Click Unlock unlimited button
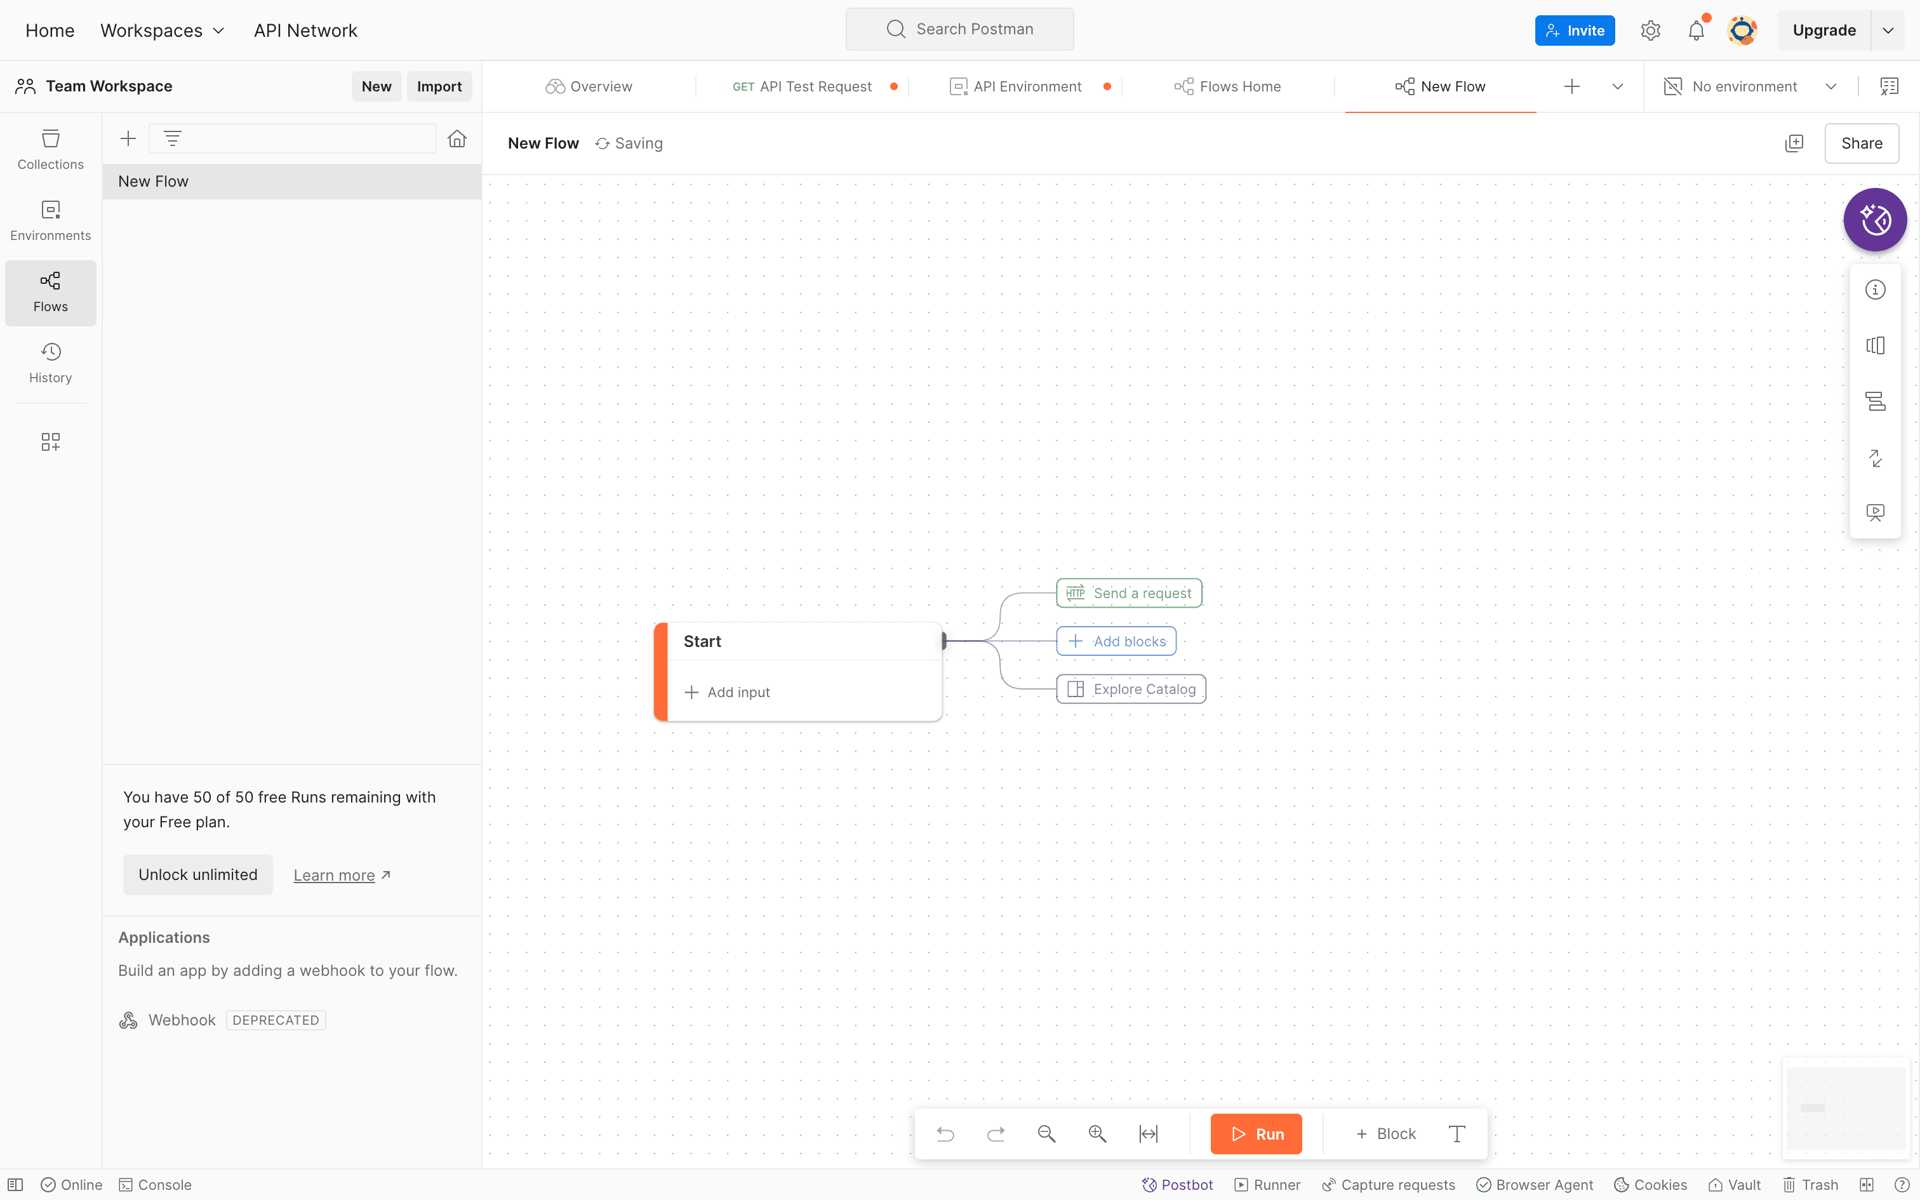This screenshot has width=1920, height=1200. coord(198,875)
